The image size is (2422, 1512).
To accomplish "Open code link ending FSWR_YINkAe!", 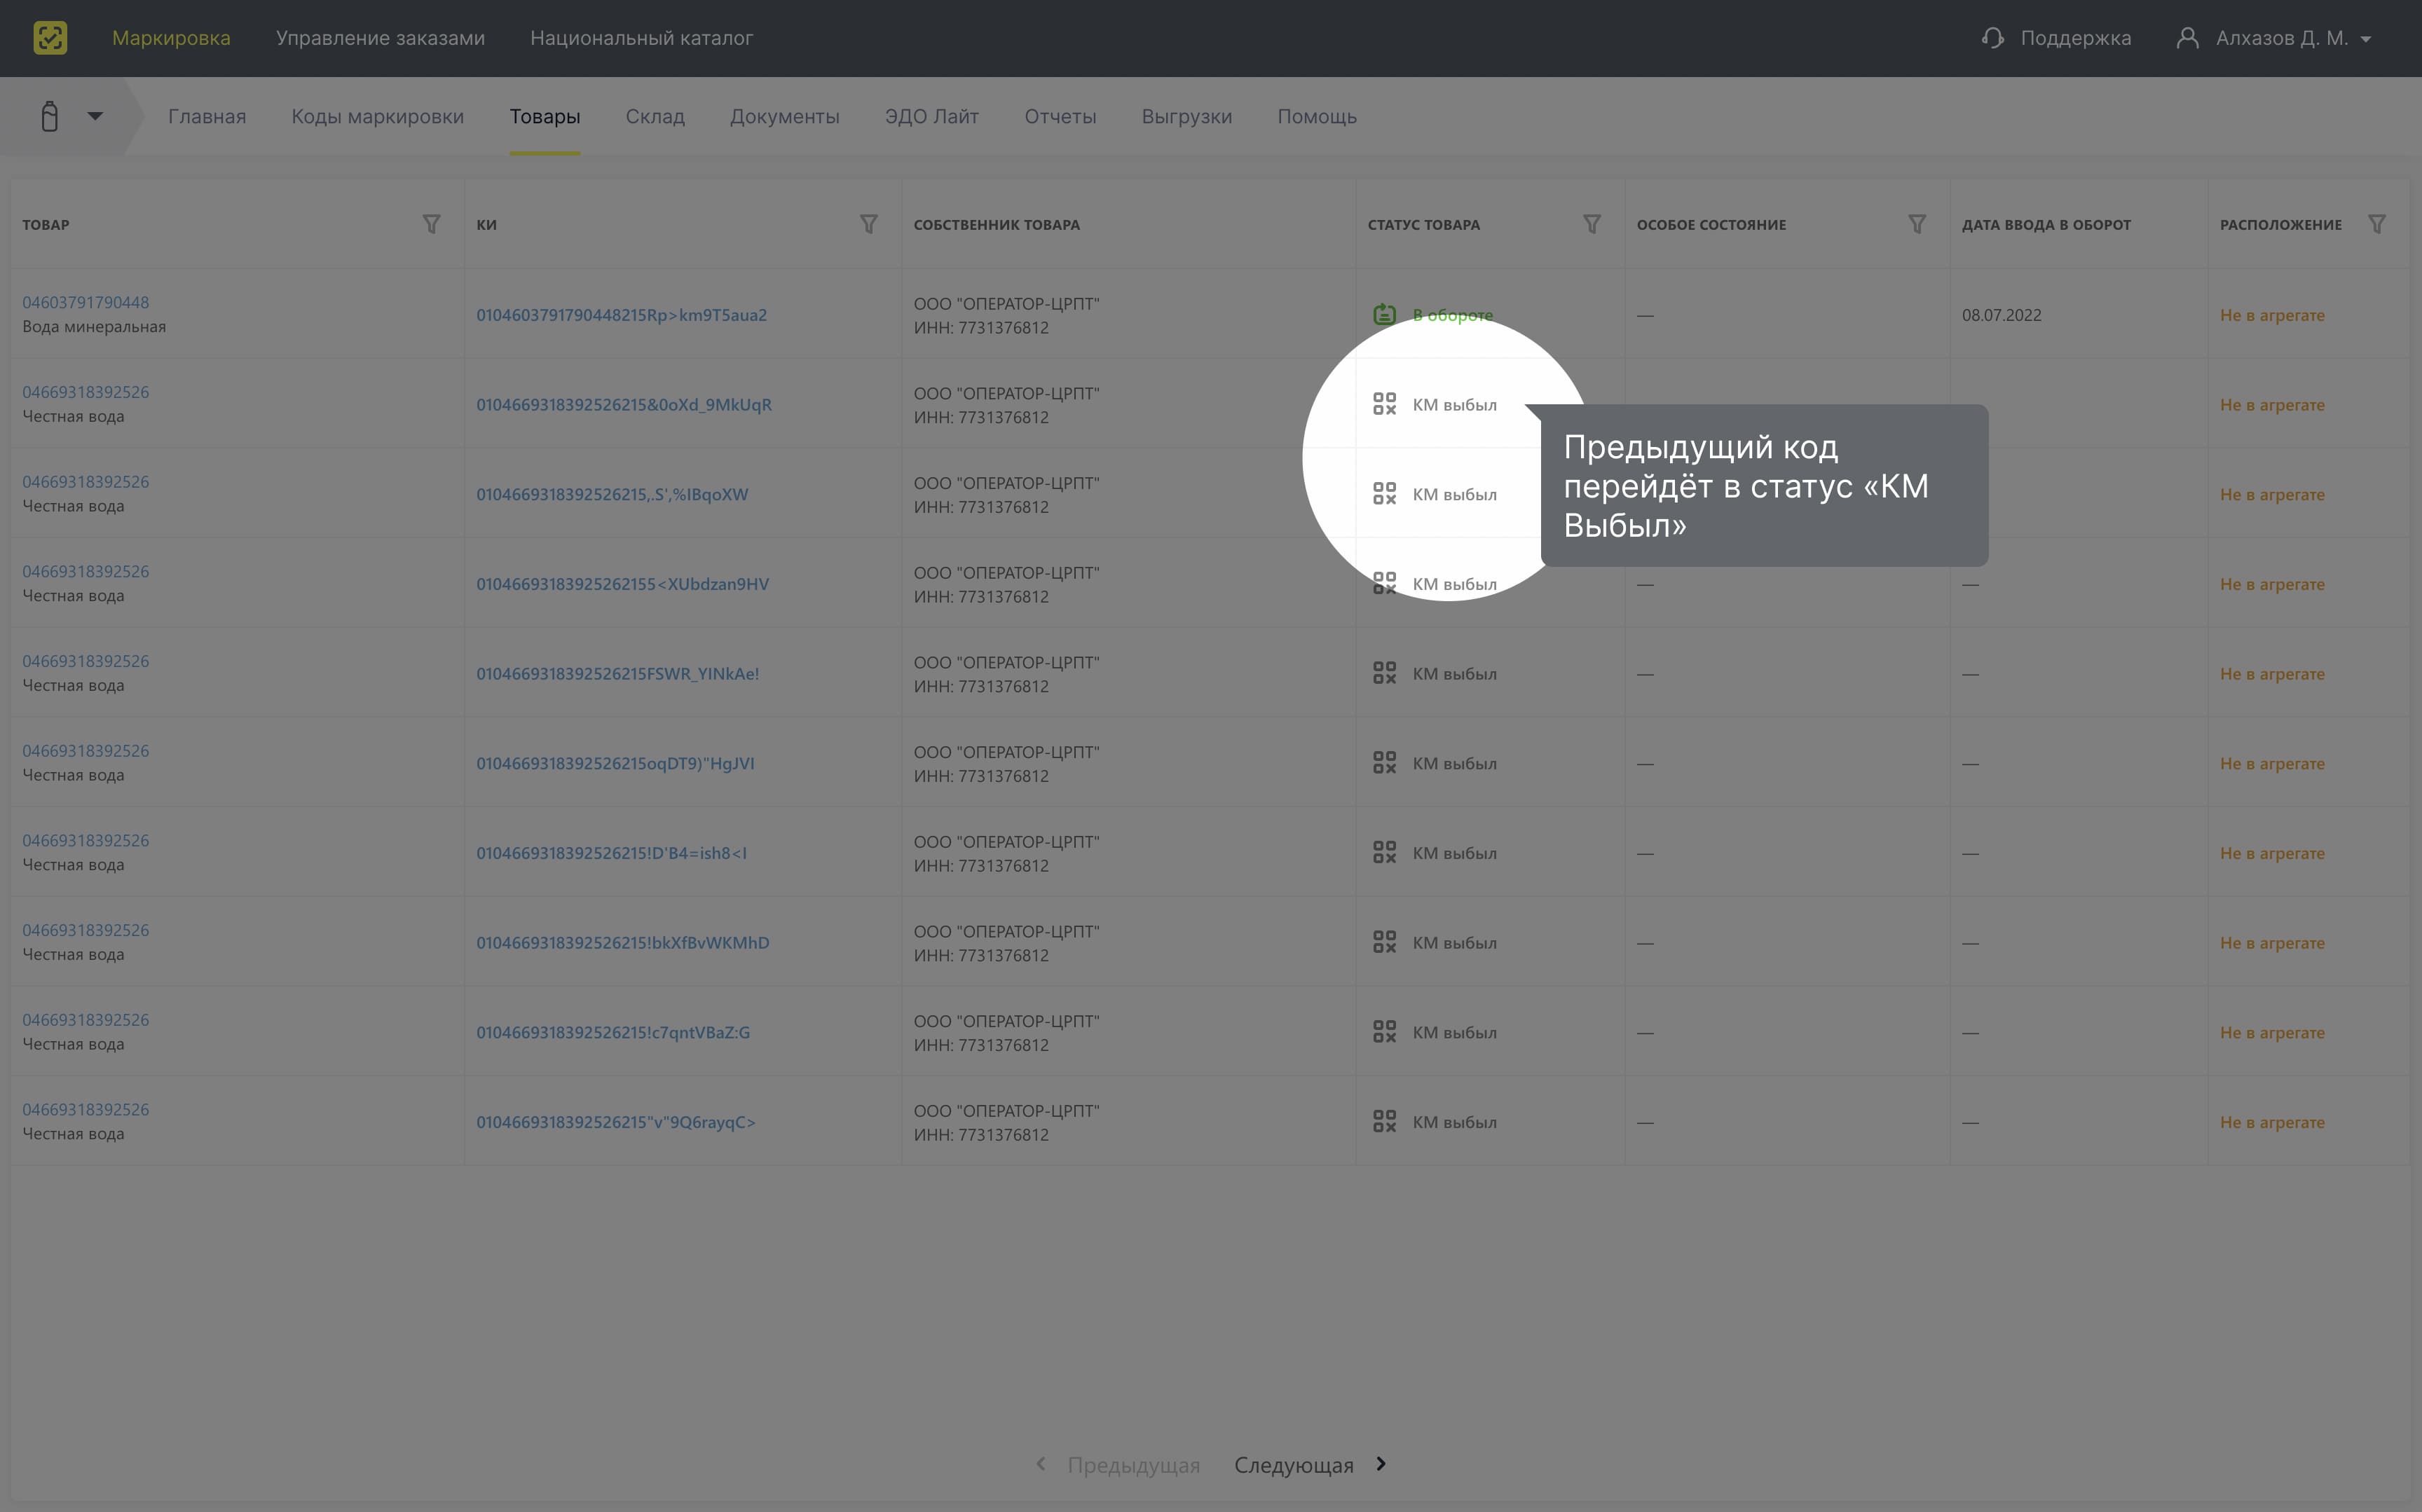I will click(x=617, y=674).
